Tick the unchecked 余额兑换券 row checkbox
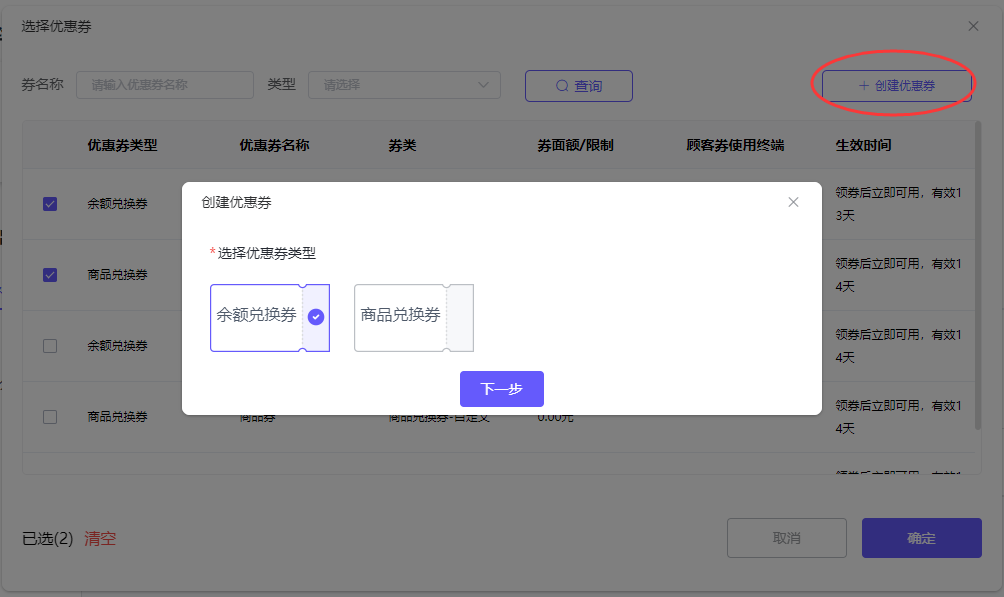Screen dimensions: 1004x597 (x=50, y=346)
